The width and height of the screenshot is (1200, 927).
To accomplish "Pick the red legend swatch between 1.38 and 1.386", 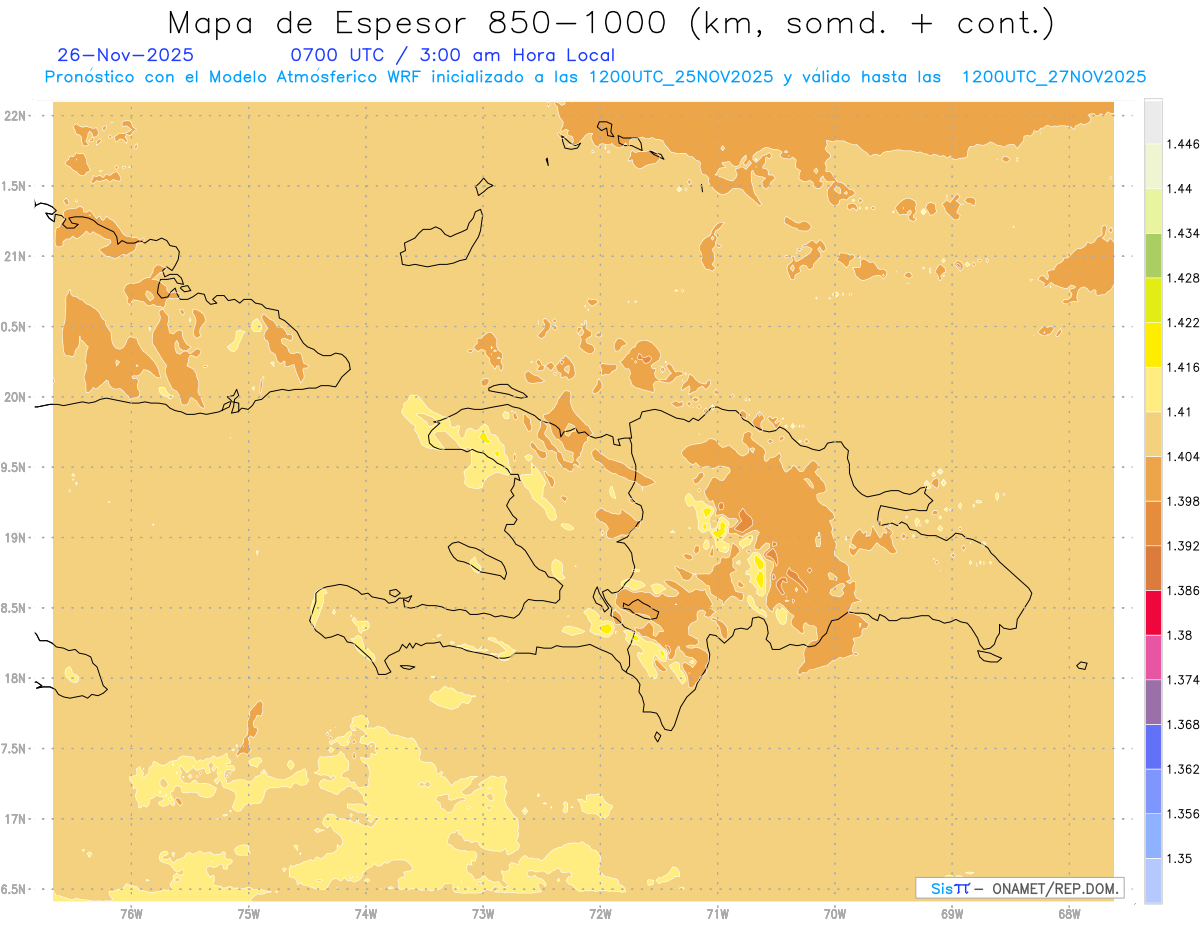I will coord(1153,612).
